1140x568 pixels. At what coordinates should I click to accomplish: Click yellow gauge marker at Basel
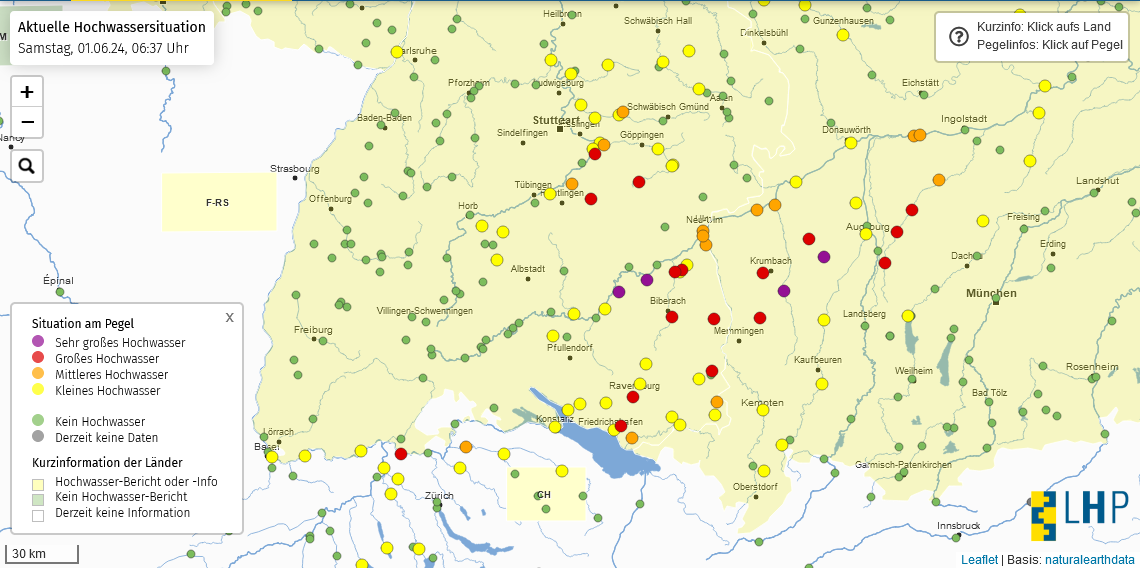[271, 456]
